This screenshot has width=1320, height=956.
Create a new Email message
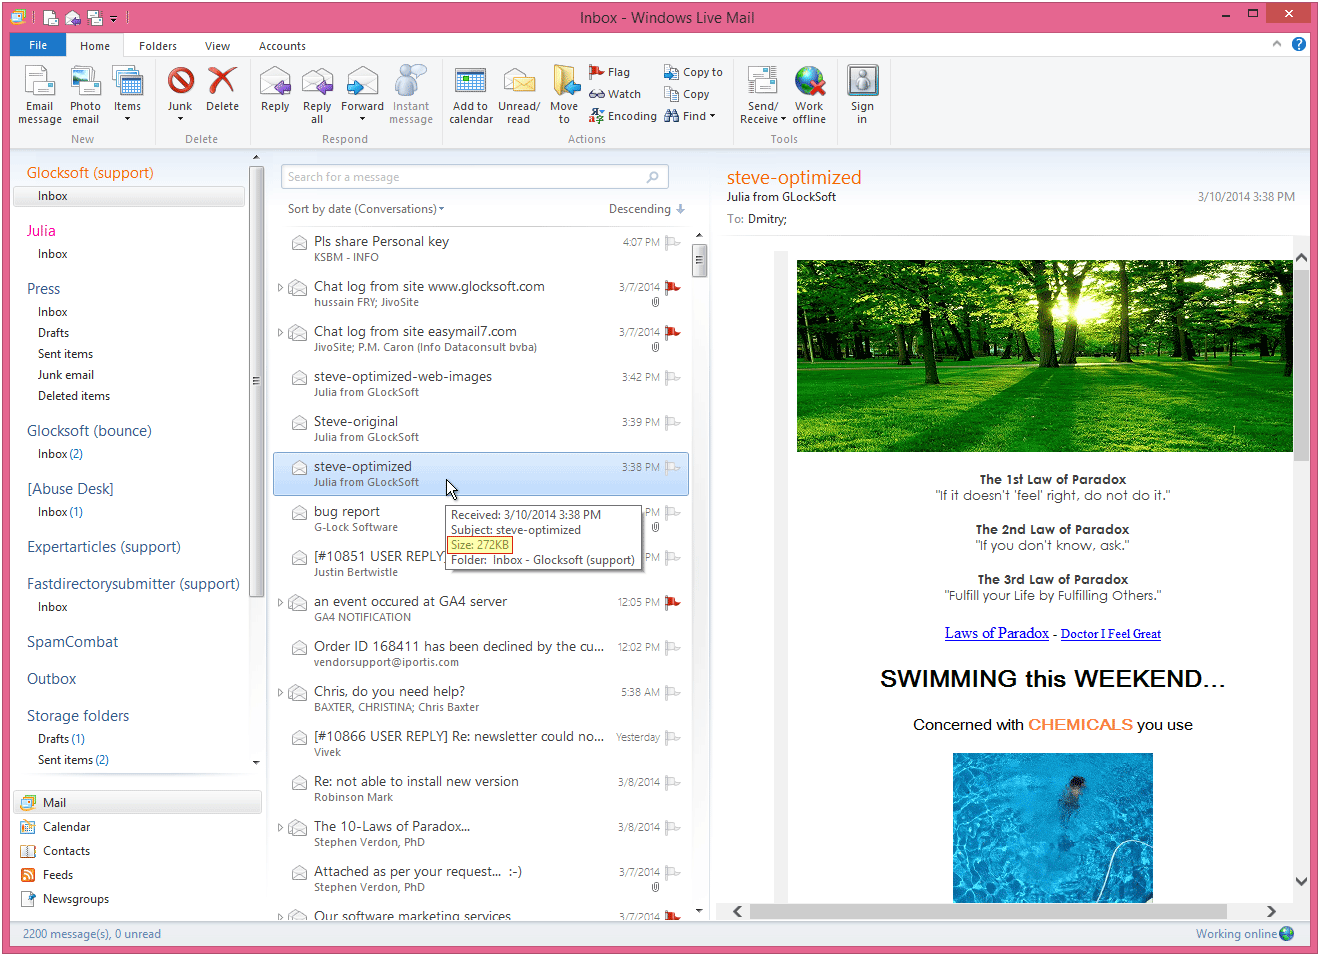(40, 95)
